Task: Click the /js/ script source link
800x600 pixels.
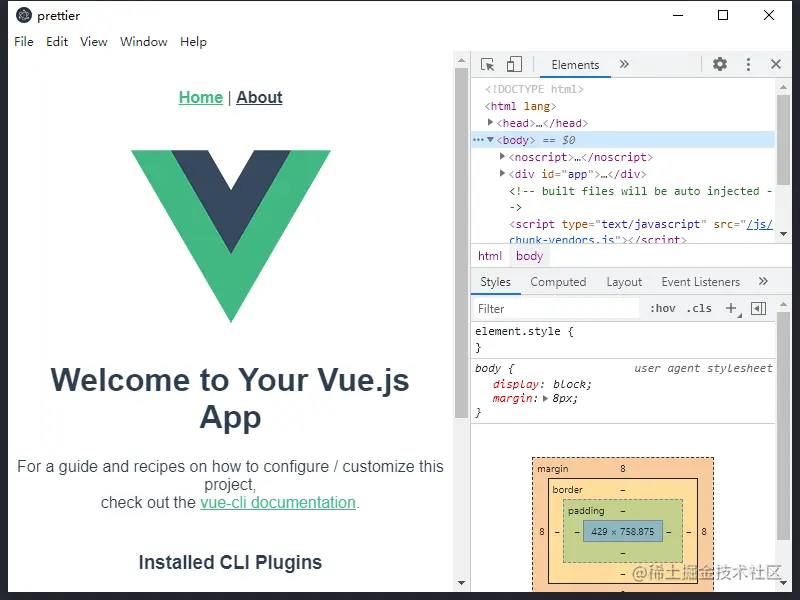Action: click(x=759, y=224)
